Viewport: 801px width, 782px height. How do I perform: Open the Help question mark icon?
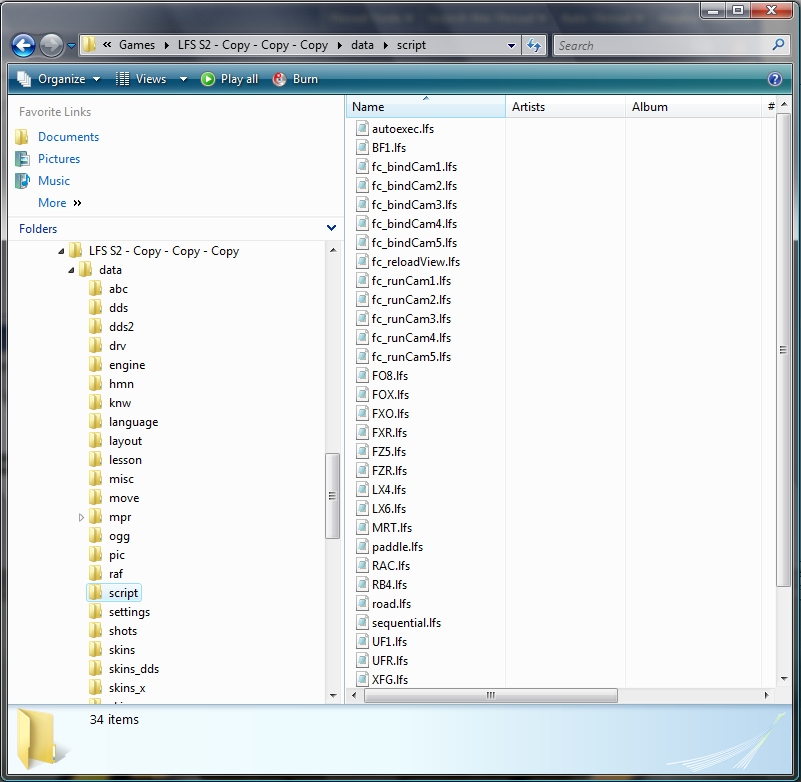774,79
